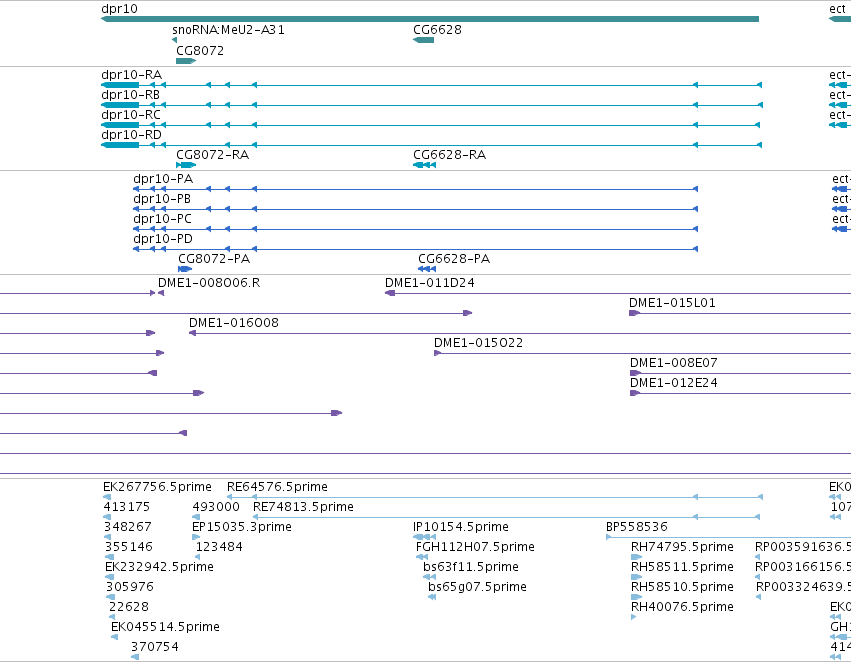Select clone DME1-015L01 label
Viewport: 851px width, 662px height.
coord(672,303)
